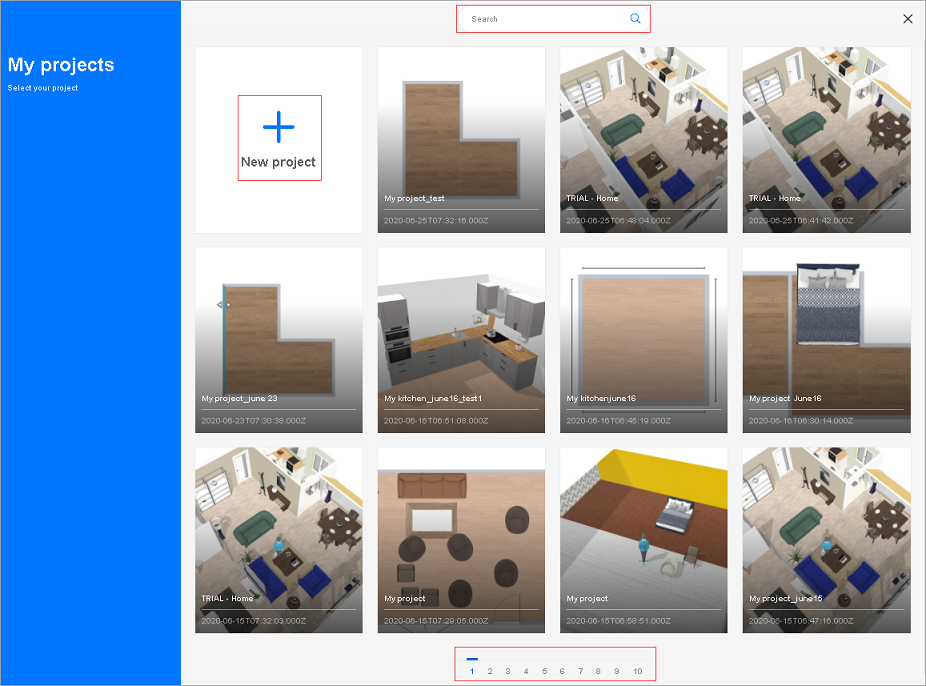Open My project with brown sofa and chairs
The image size is (926, 686).
point(461,540)
